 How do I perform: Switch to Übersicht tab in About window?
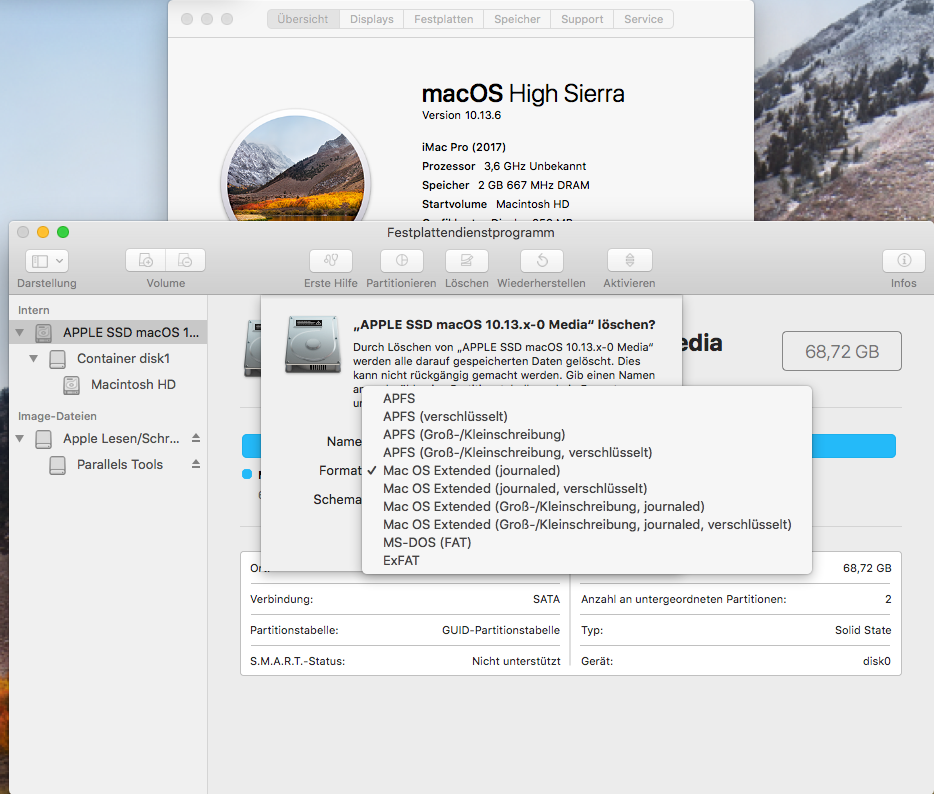pyautogui.click(x=303, y=19)
